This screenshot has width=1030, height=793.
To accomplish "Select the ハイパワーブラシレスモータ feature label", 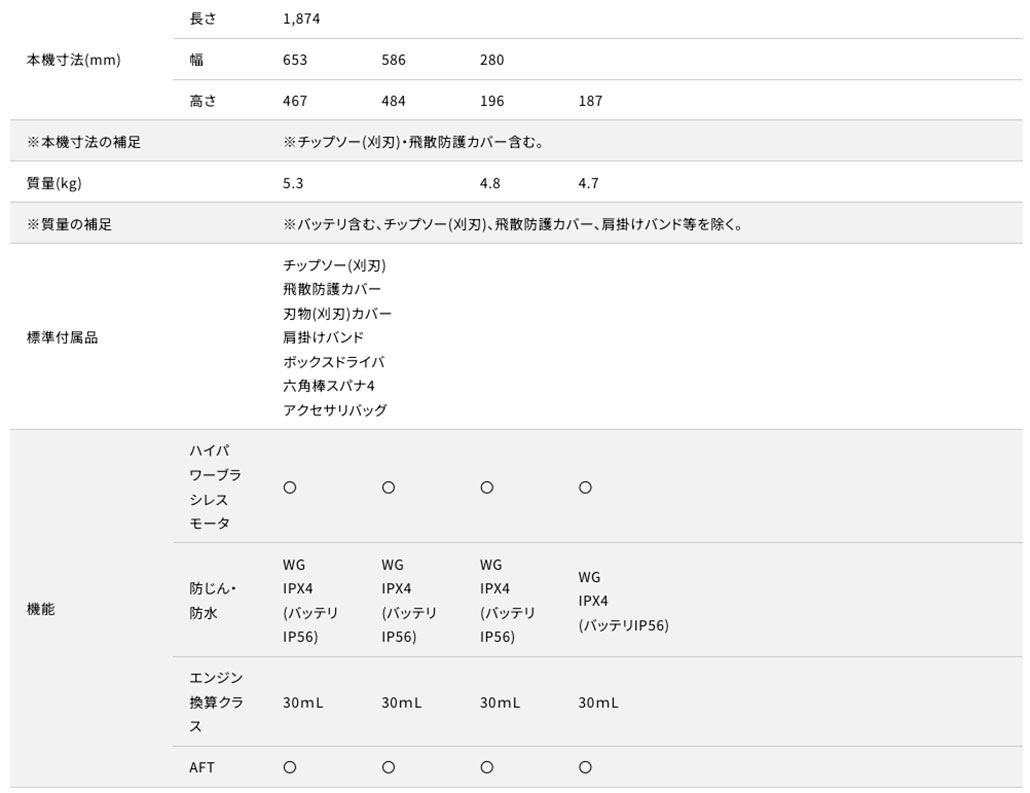I will pyautogui.click(x=215, y=487).
